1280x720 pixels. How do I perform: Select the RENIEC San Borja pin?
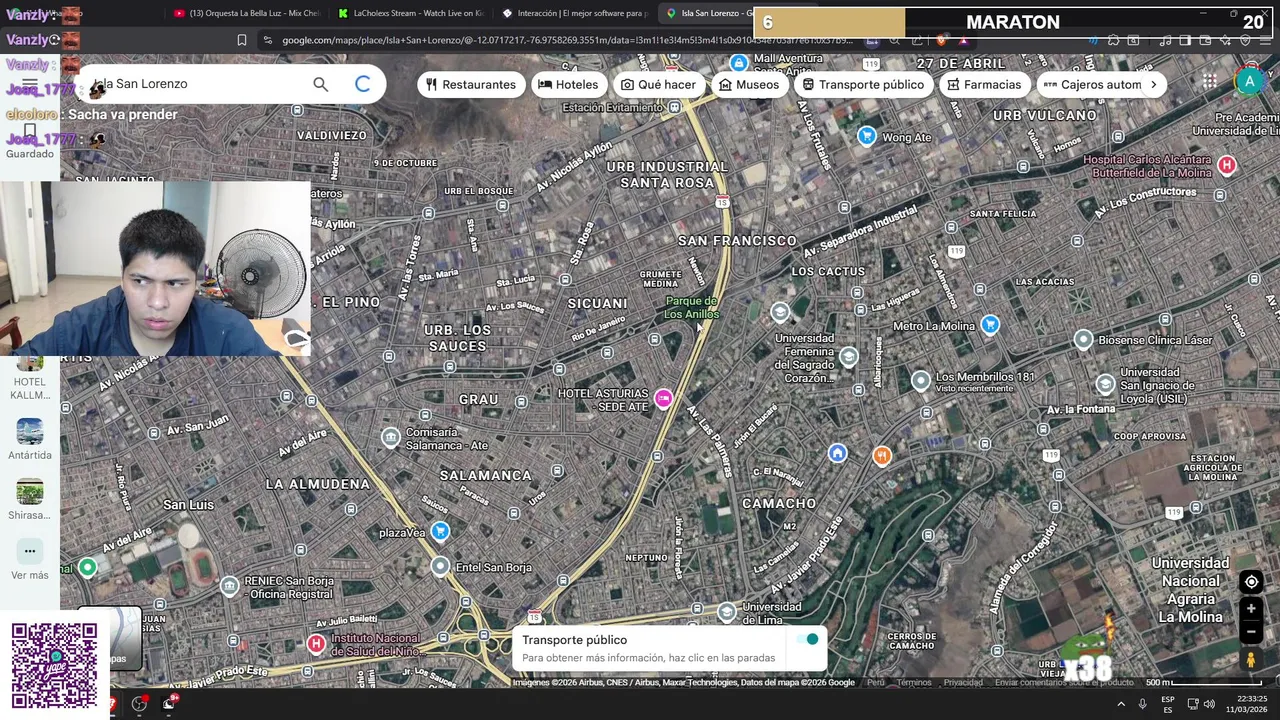230,586
